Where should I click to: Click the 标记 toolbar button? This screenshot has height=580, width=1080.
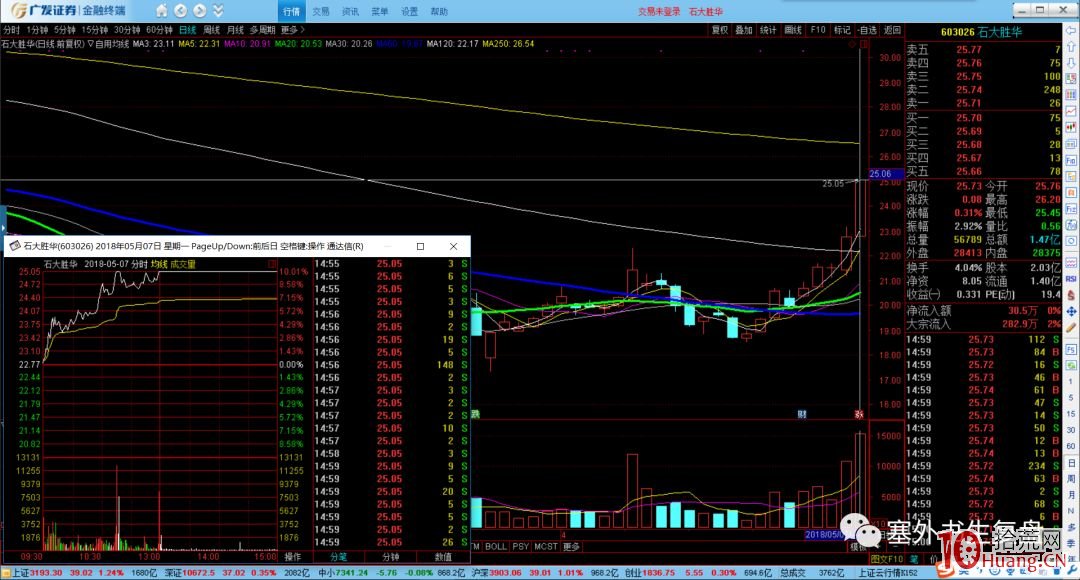842,30
